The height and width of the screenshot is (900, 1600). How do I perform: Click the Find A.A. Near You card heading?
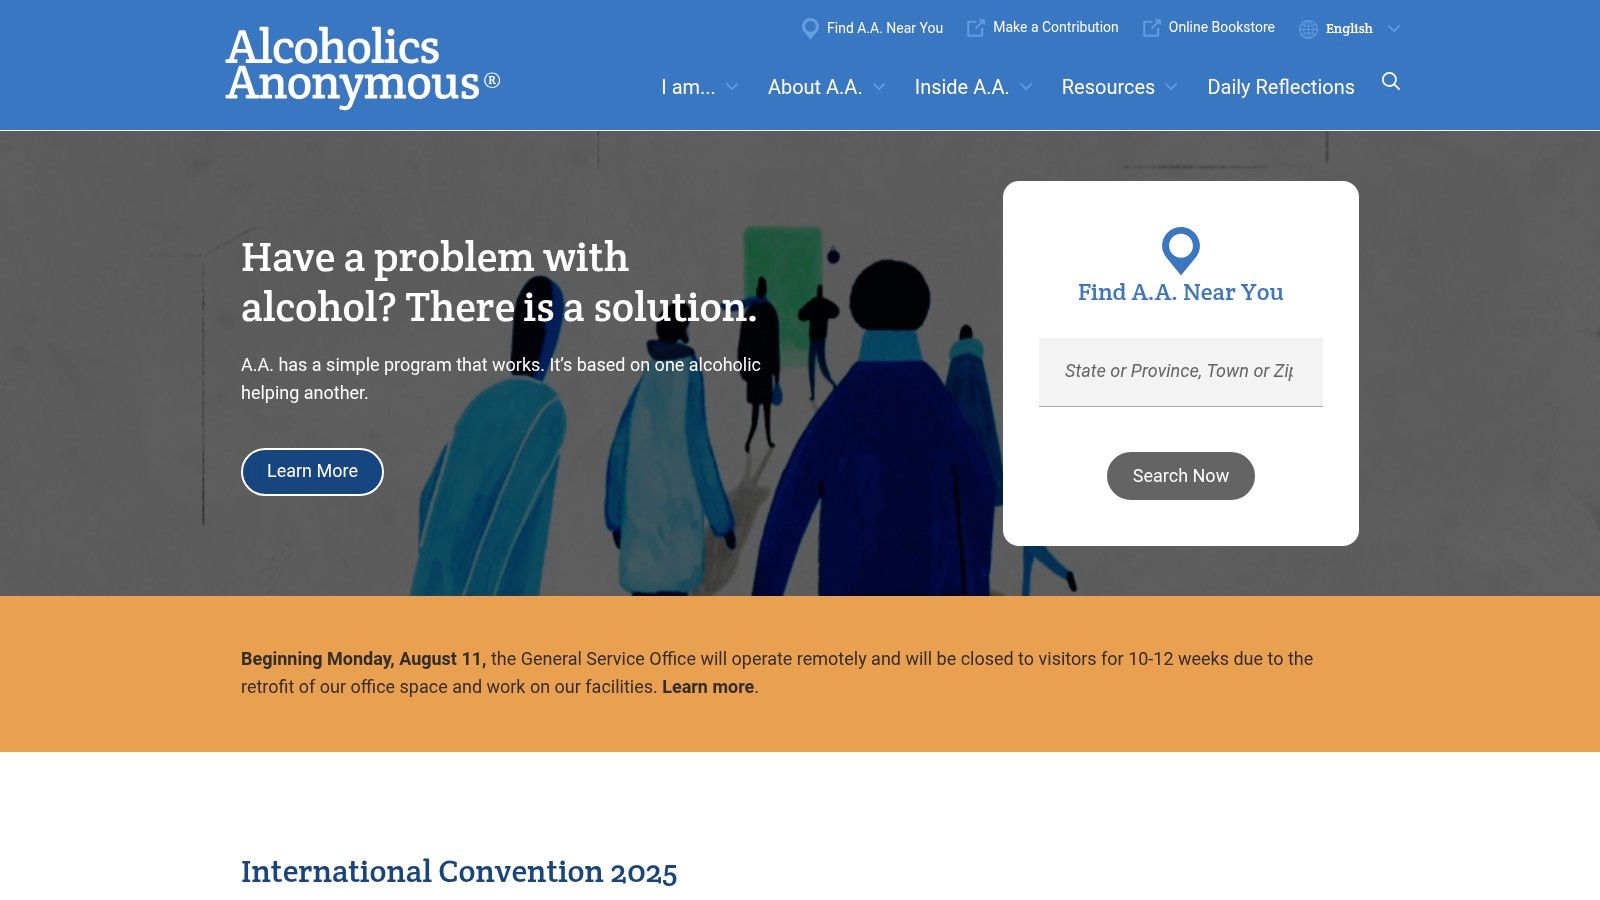(1180, 293)
